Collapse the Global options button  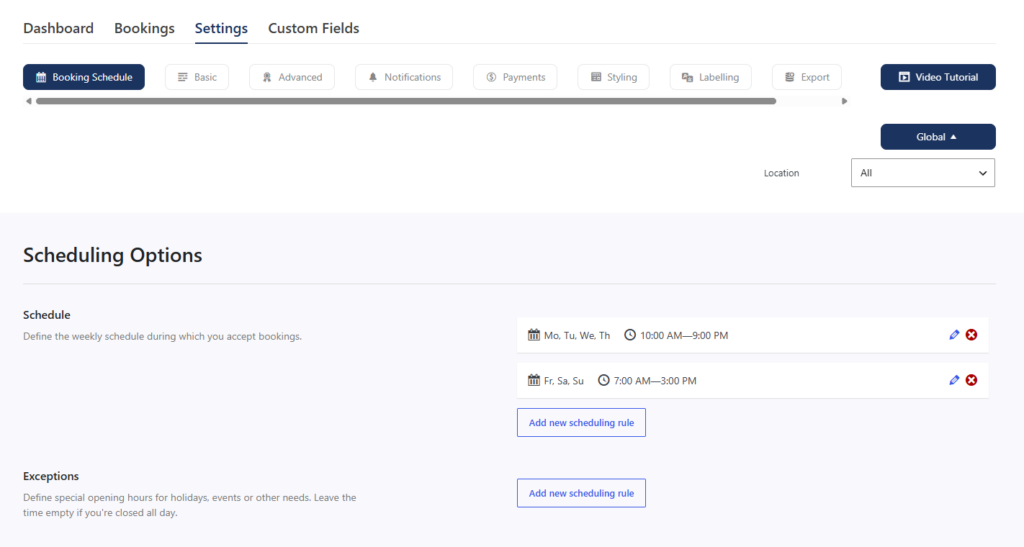coord(938,137)
